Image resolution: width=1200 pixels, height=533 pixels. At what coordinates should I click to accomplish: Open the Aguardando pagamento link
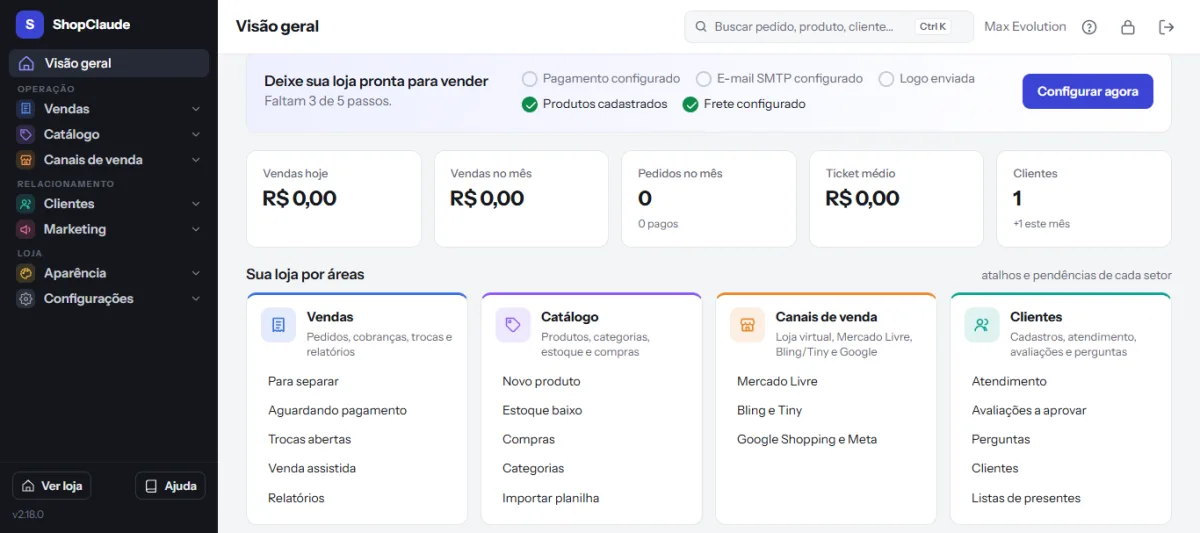[x=337, y=410]
